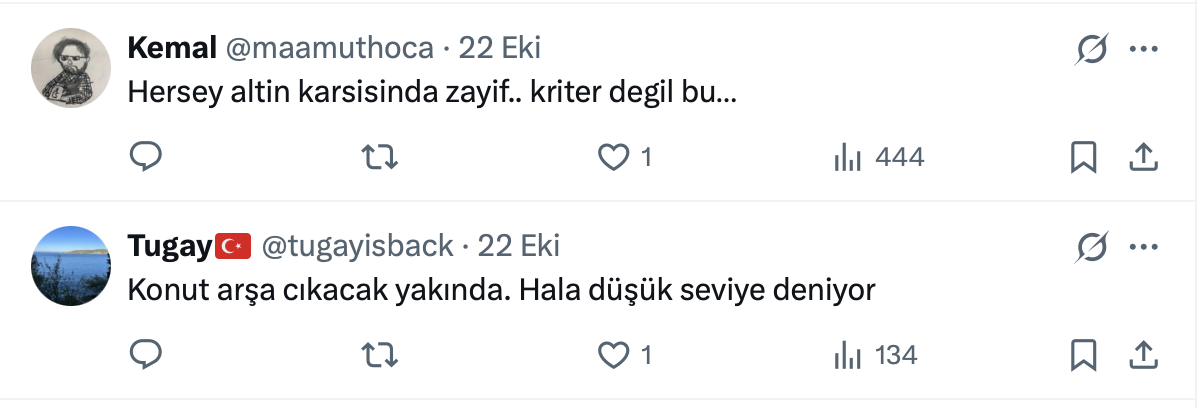Image resolution: width=1202 pixels, height=408 pixels.
Task: Open Tugay's profile avatar
Action: coord(69,265)
